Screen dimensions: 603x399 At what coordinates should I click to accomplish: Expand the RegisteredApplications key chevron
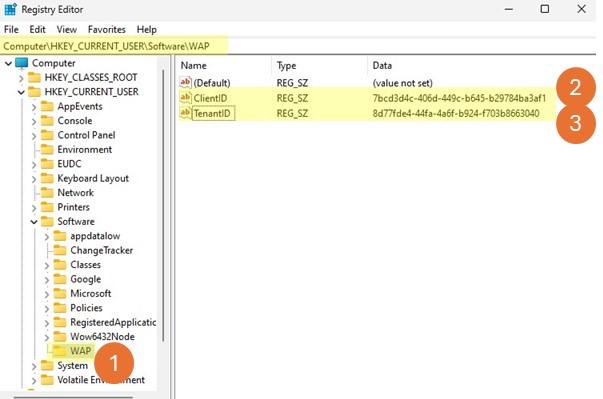point(47,323)
